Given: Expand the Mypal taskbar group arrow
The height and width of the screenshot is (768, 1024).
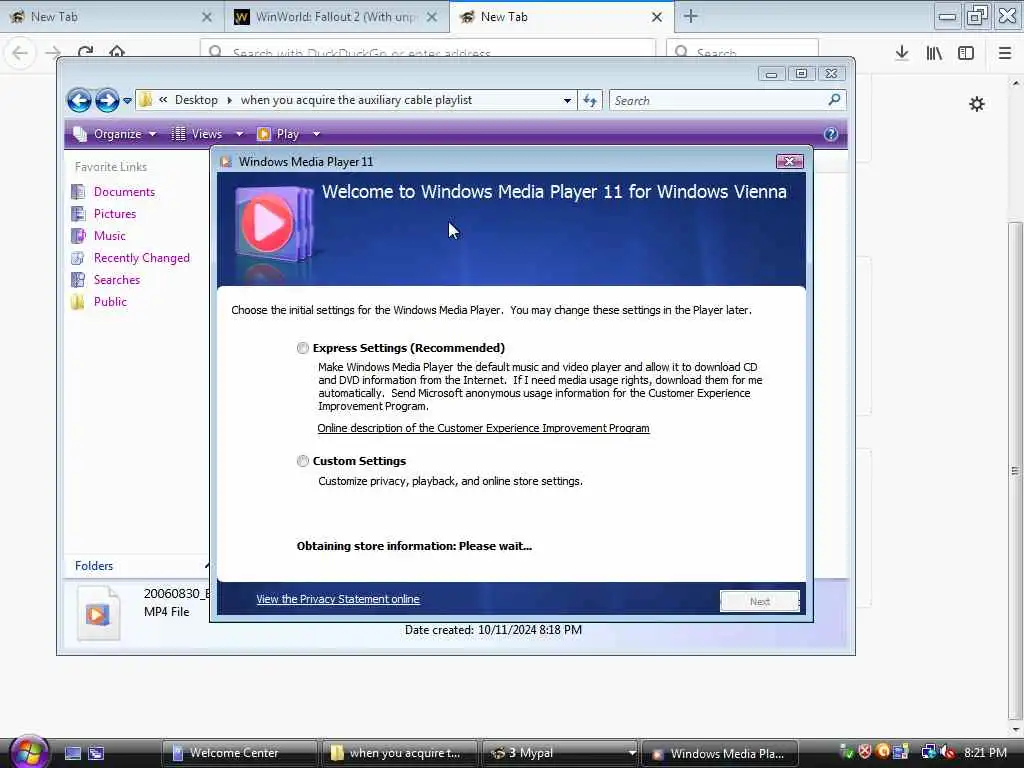Looking at the screenshot, I should point(631,753).
